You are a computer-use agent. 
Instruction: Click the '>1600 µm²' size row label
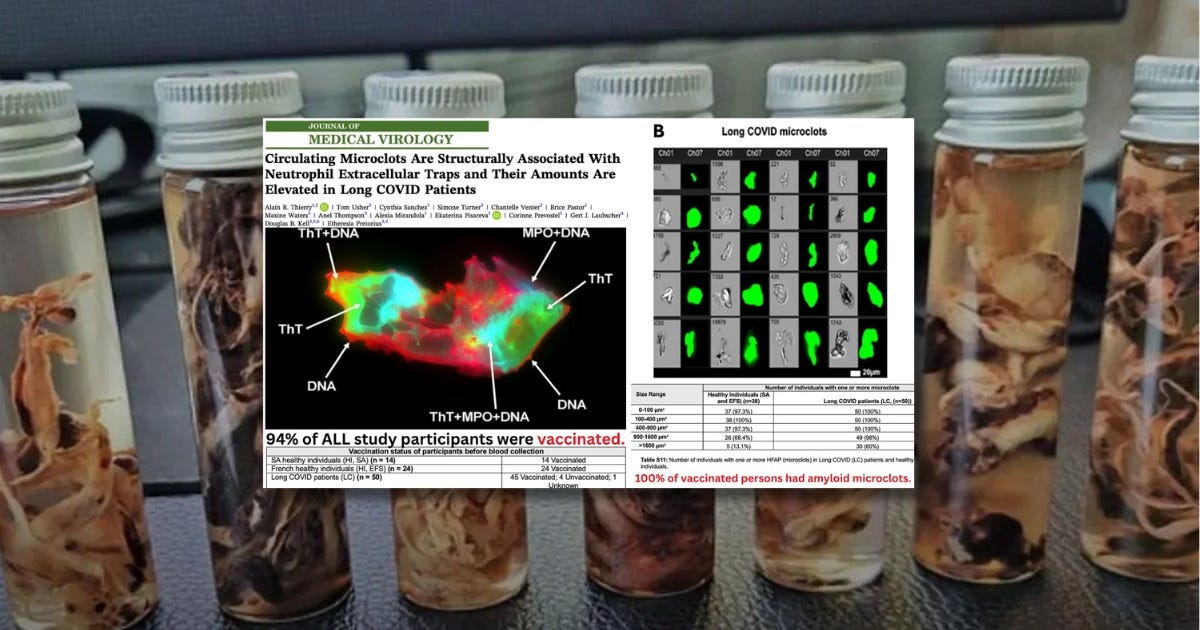(653, 446)
